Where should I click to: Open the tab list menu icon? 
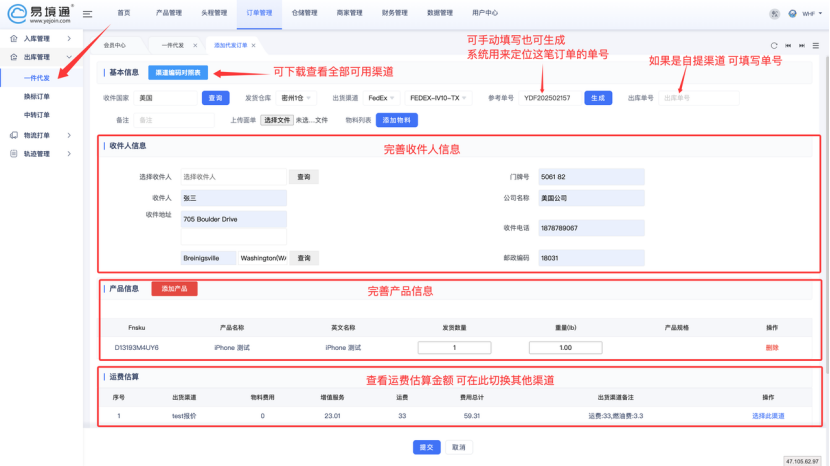pyautogui.click(x=817, y=46)
